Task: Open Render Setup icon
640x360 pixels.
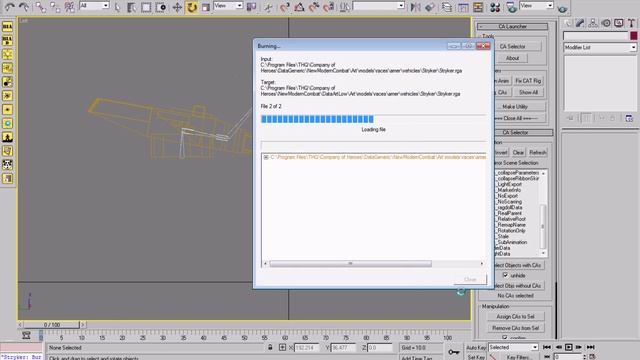Action: click(x=511, y=7)
